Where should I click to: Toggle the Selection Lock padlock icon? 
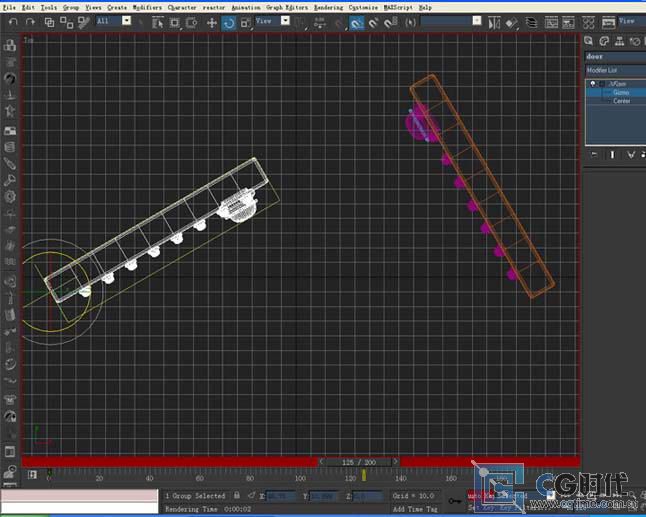[x=237, y=495]
